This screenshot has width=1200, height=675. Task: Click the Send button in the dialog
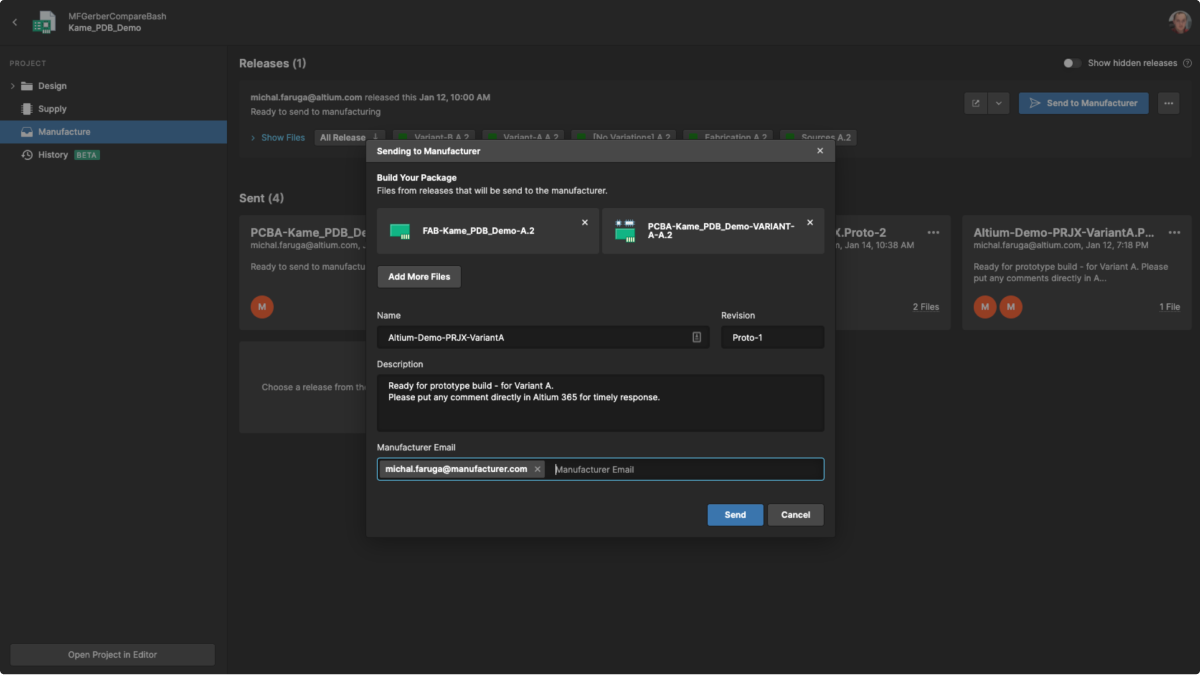click(735, 515)
